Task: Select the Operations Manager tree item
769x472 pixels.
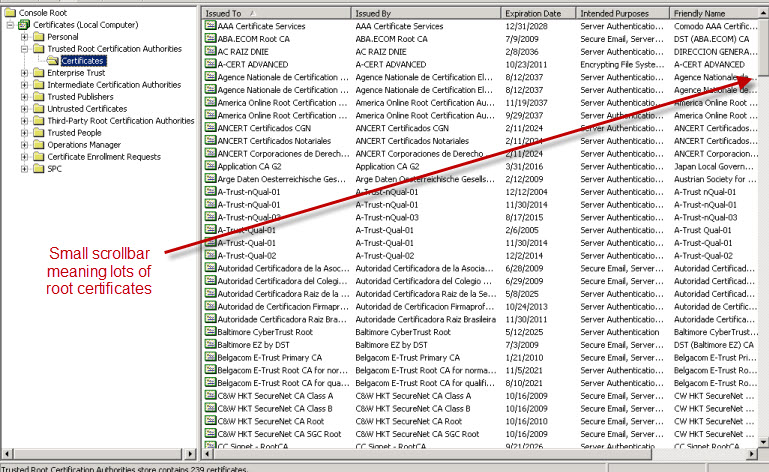Action: tap(84, 145)
